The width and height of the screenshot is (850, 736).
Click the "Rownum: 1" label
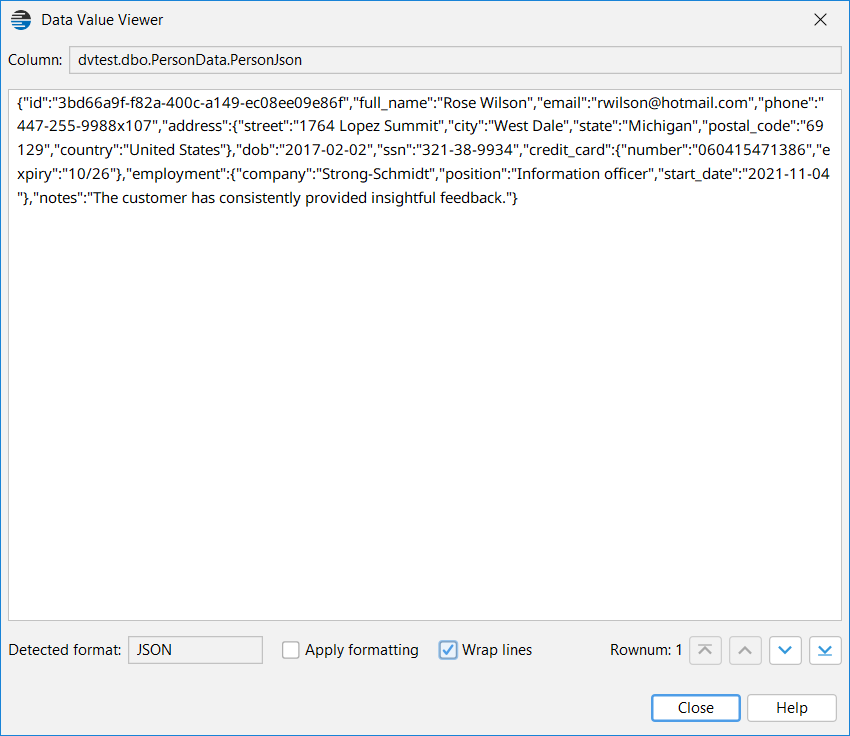point(646,650)
